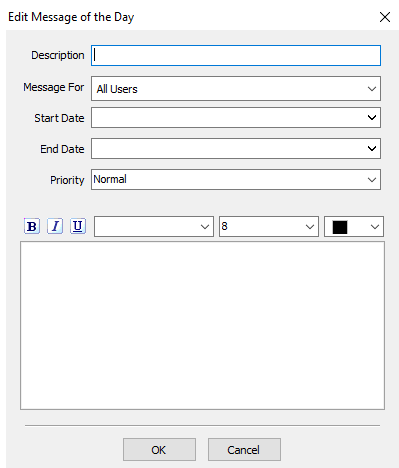Toggle Underline formatting button
The width and height of the screenshot is (399, 468).
pos(78,226)
